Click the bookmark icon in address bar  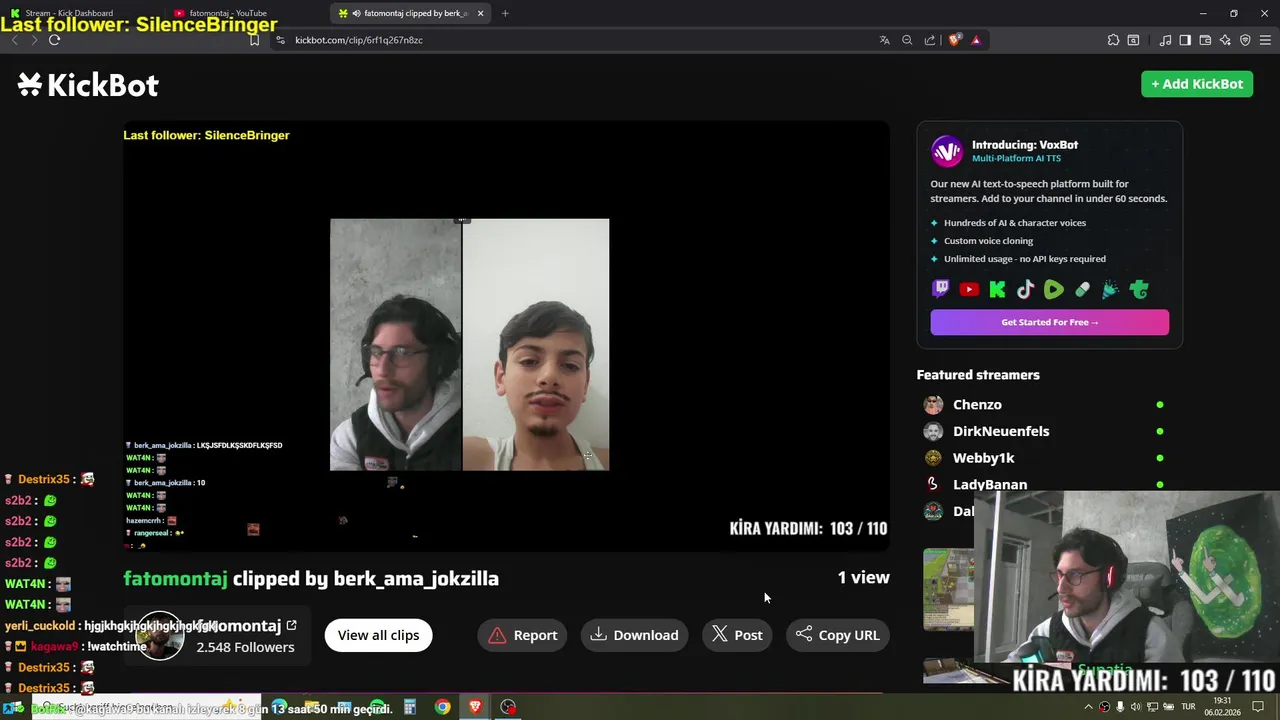(254, 40)
